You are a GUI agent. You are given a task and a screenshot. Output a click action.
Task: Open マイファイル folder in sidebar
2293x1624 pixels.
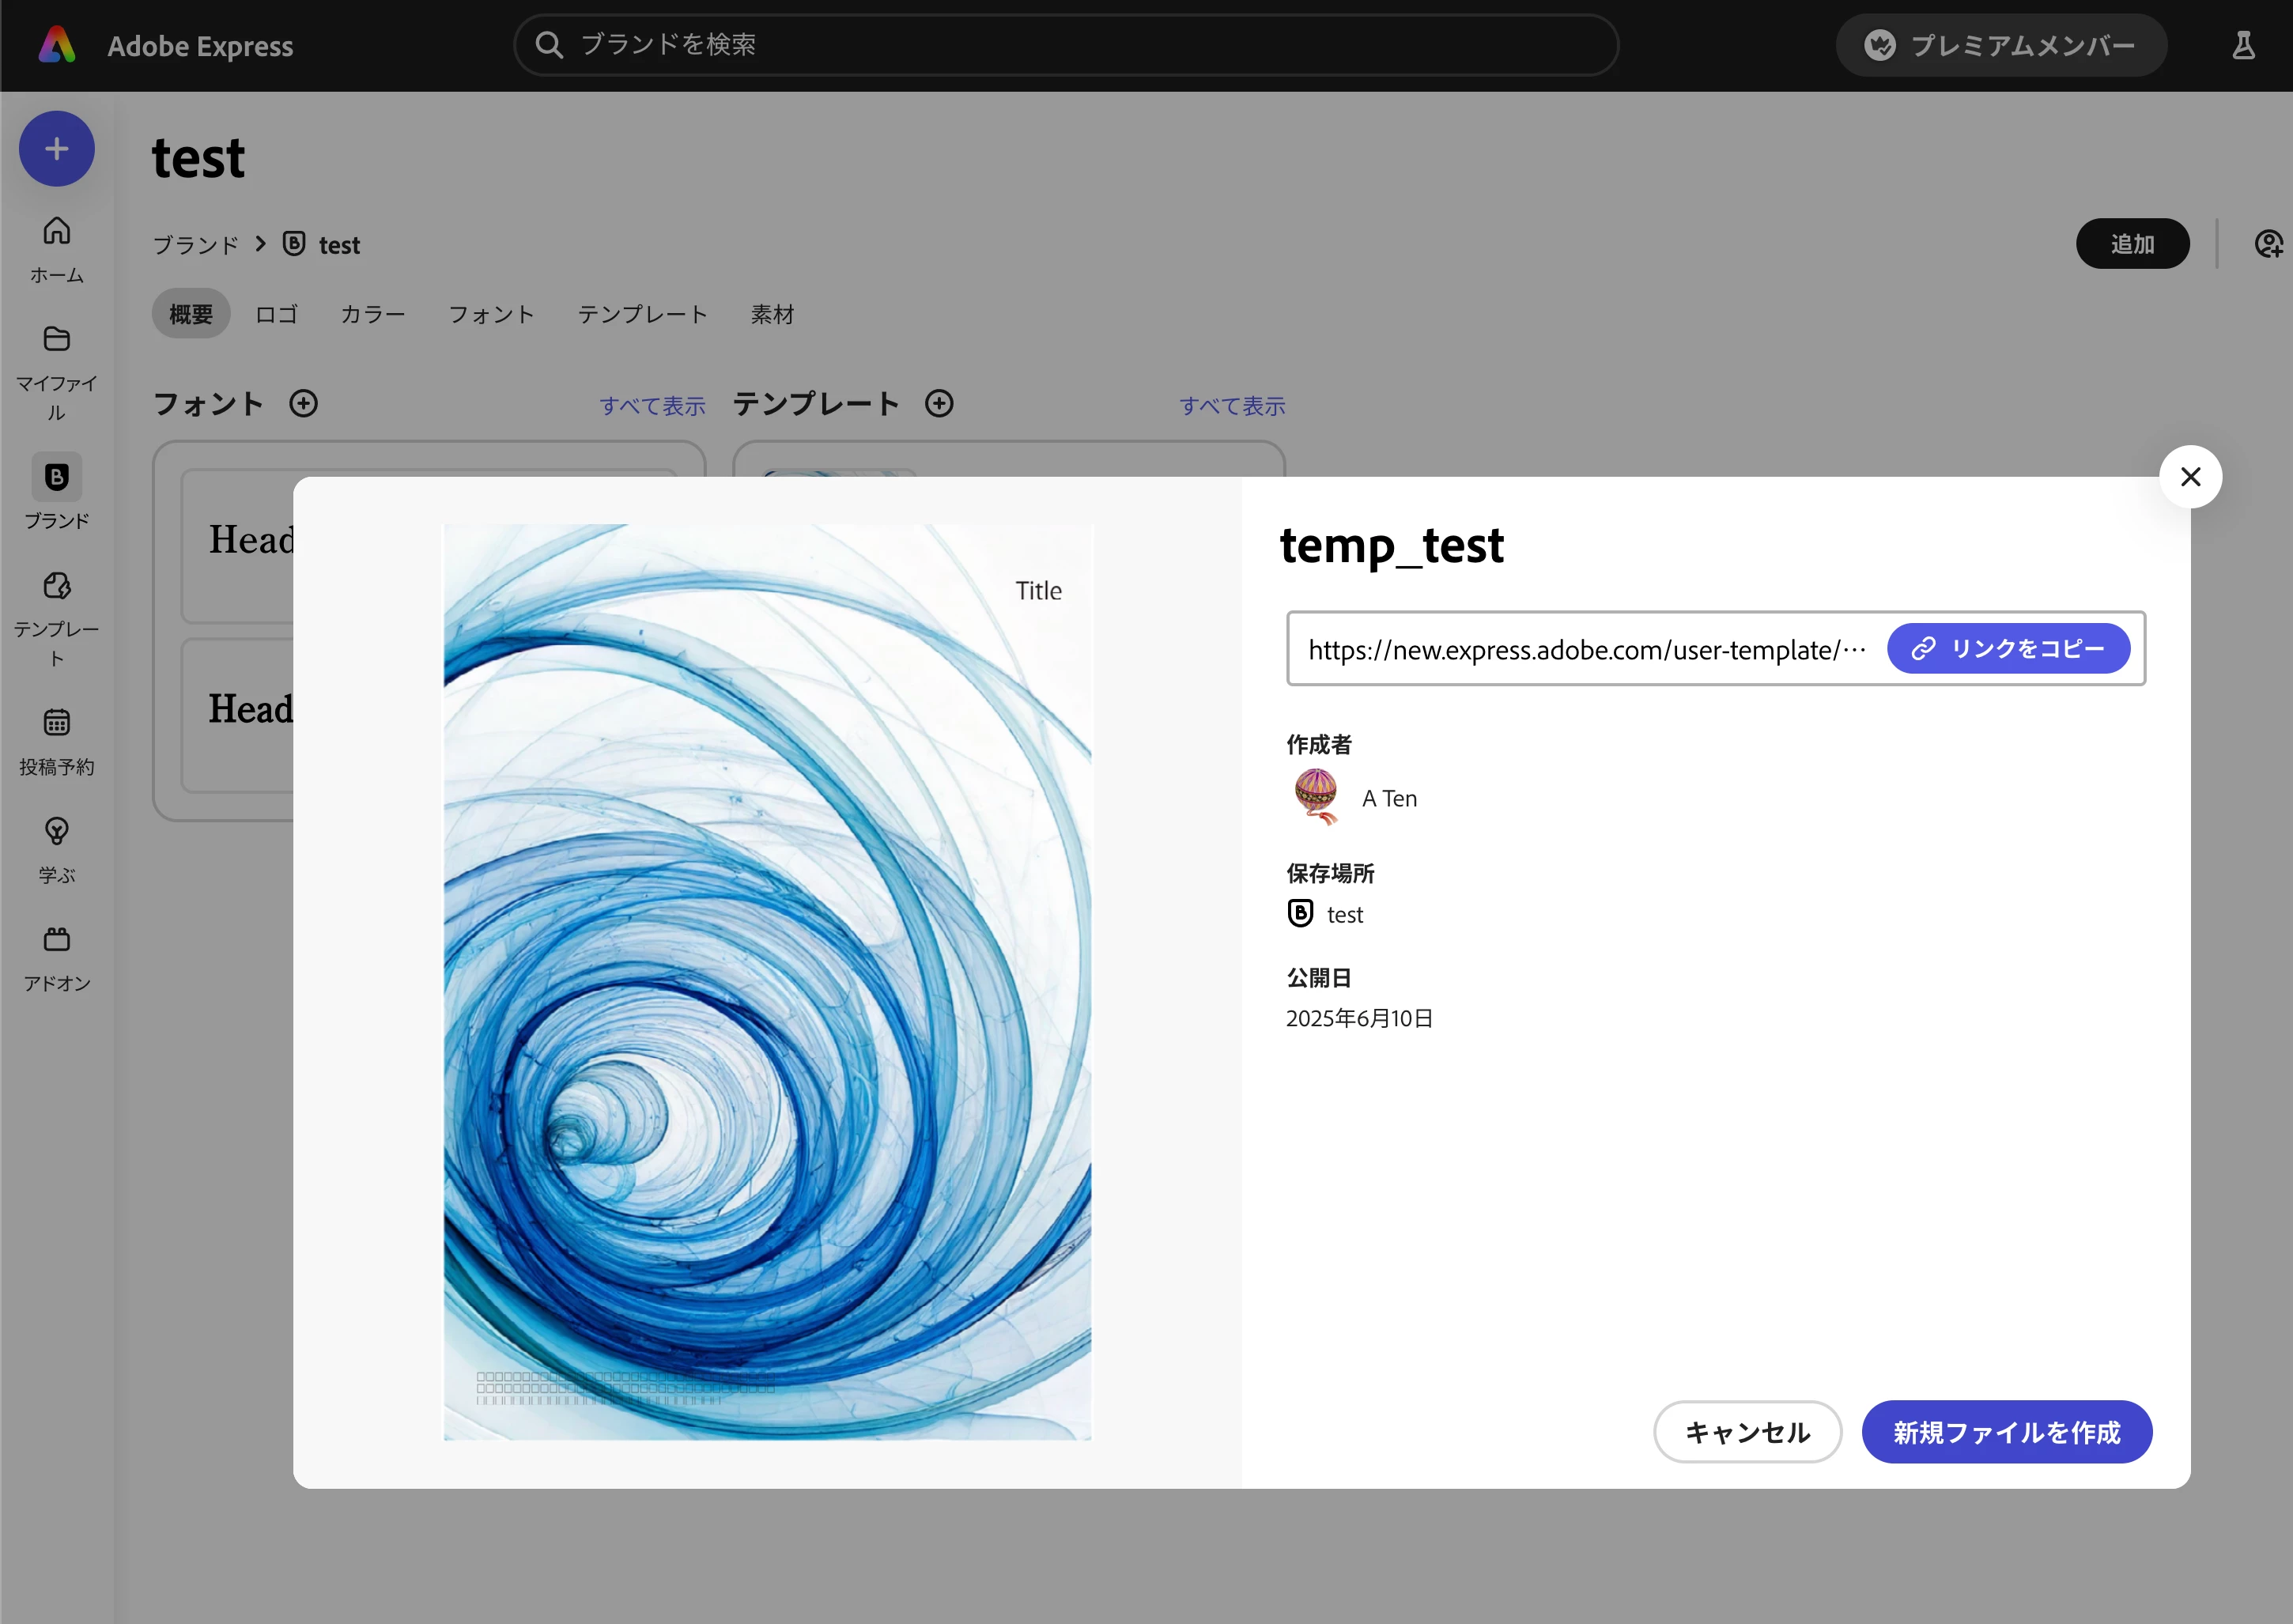point(57,340)
